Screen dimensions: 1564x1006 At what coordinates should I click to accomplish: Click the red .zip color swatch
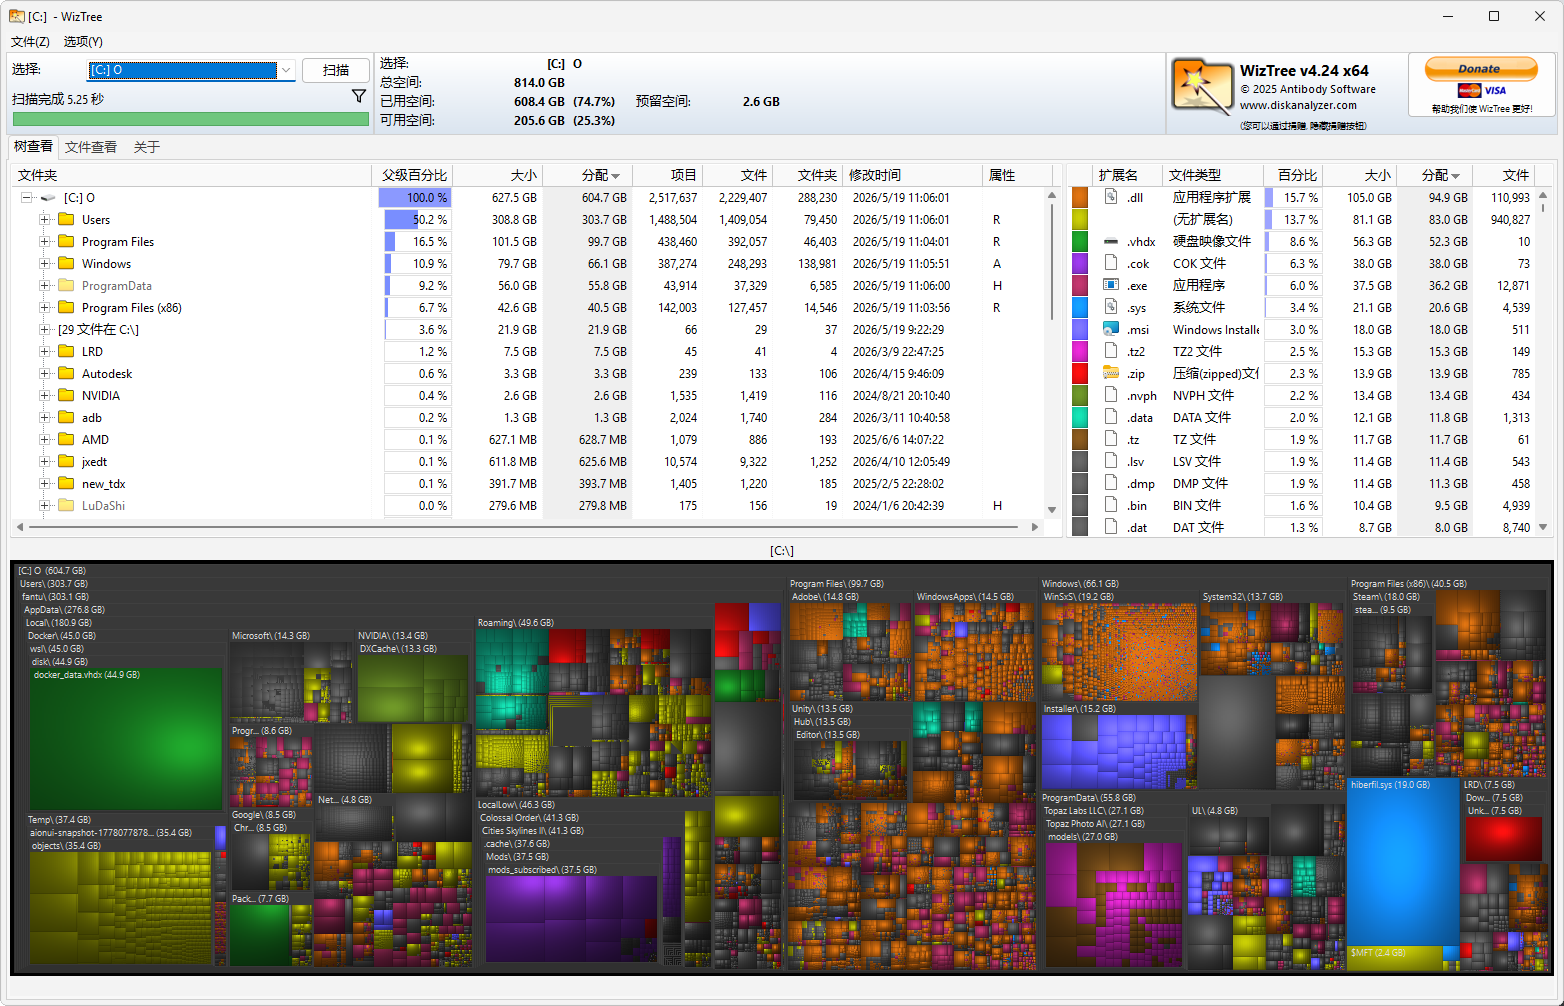pyautogui.click(x=1079, y=373)
